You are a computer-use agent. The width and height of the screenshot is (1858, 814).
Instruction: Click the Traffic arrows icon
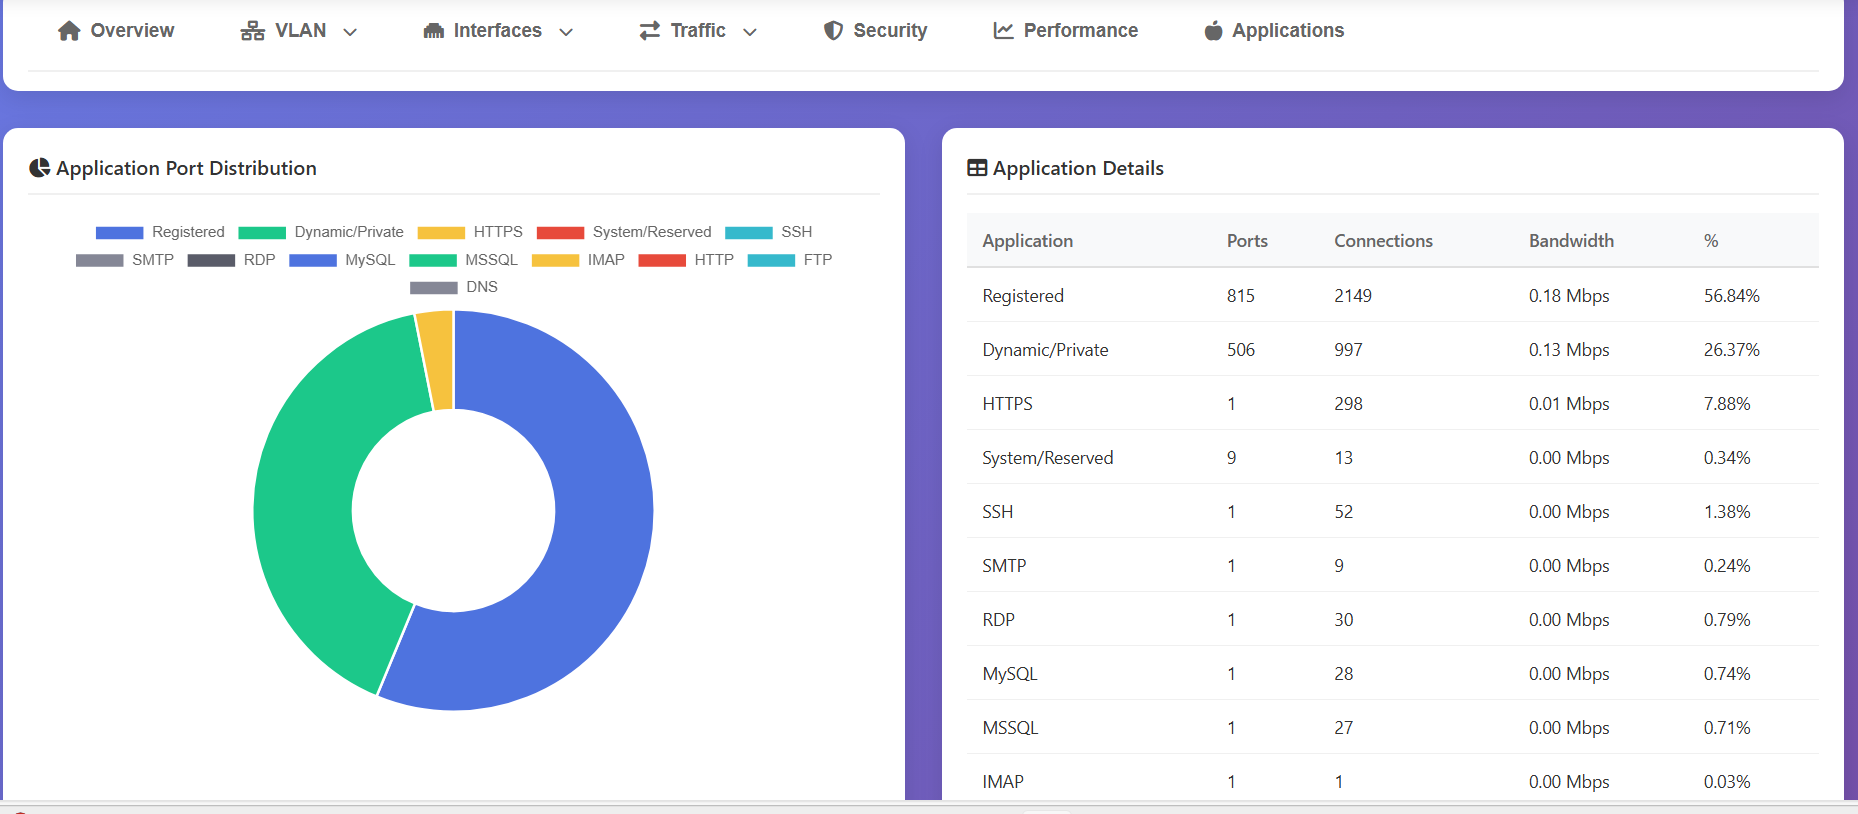pos(650,31)
